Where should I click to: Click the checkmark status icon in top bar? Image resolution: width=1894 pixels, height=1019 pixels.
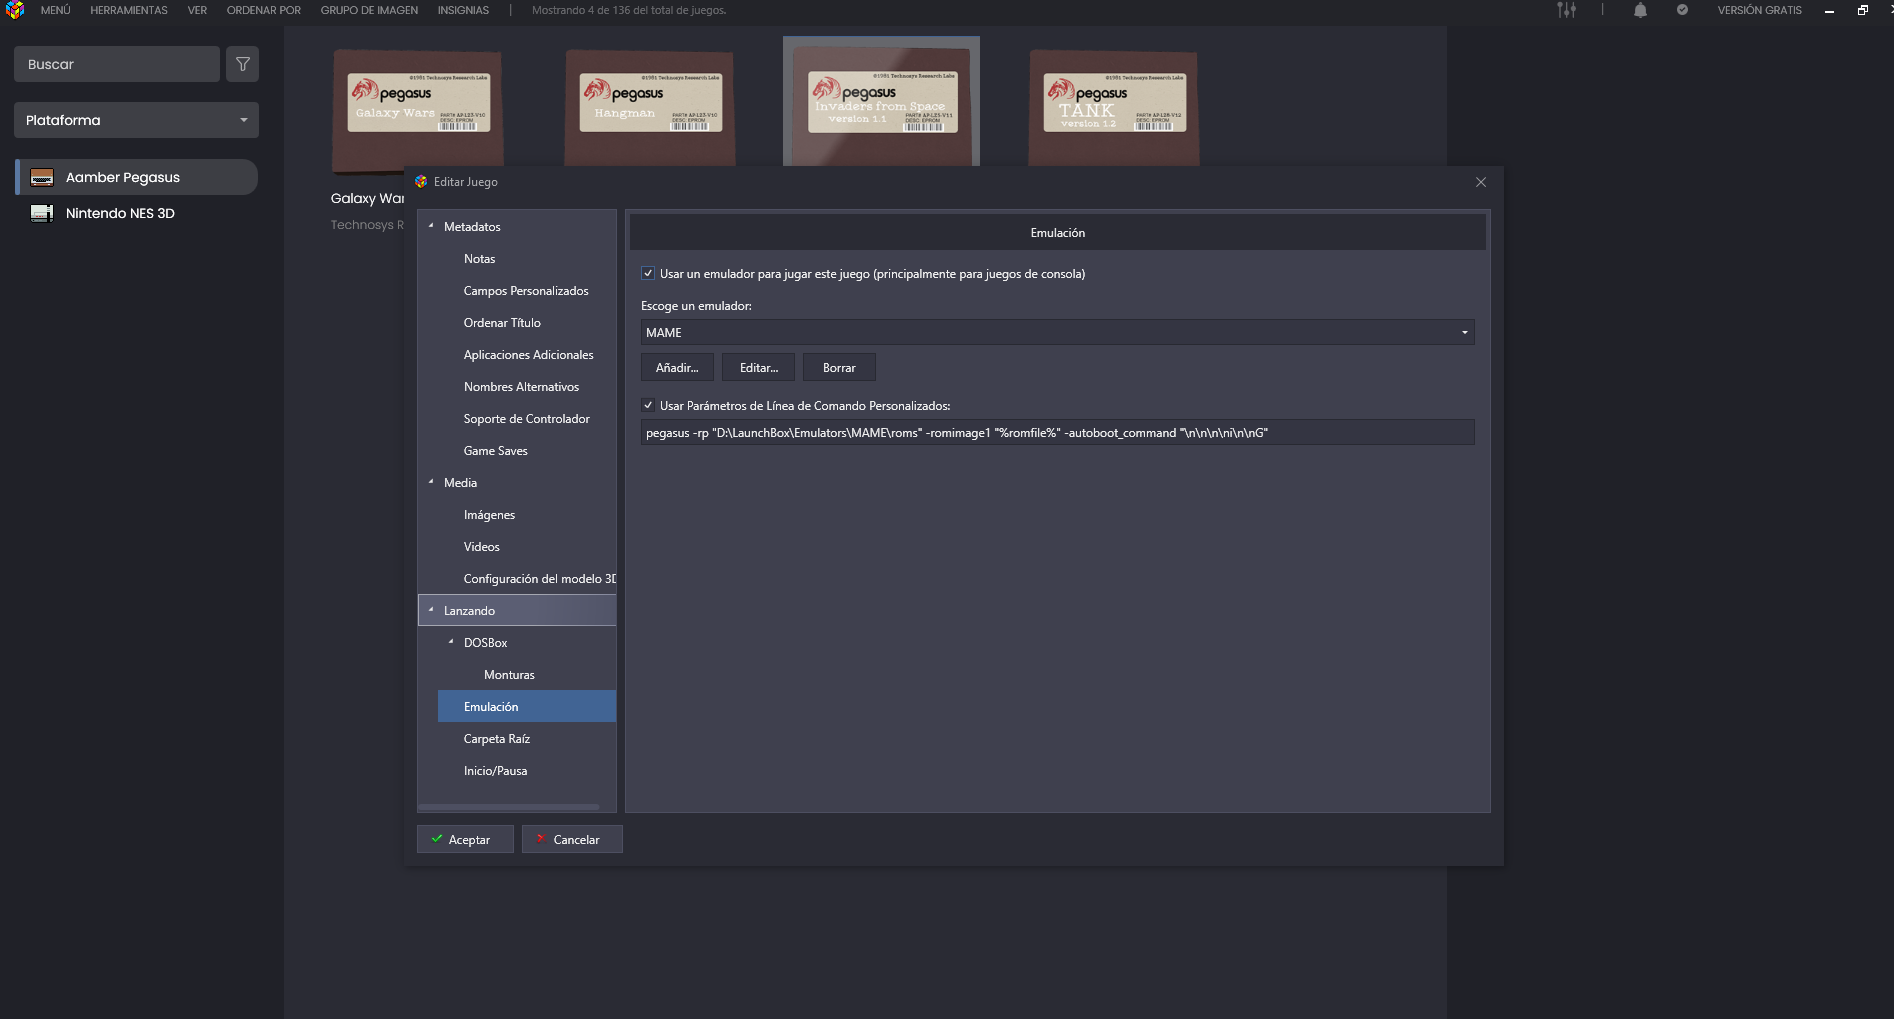[x=1682, y=10]
